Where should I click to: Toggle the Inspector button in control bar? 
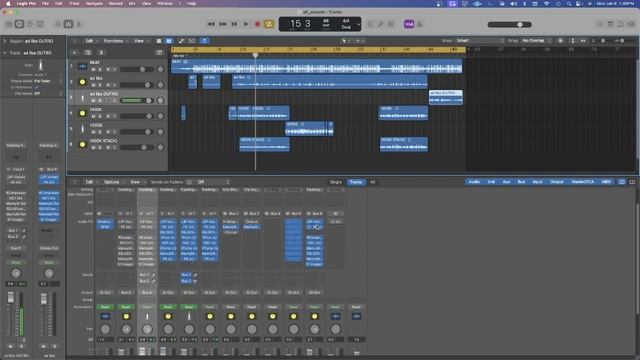point(19,24)
